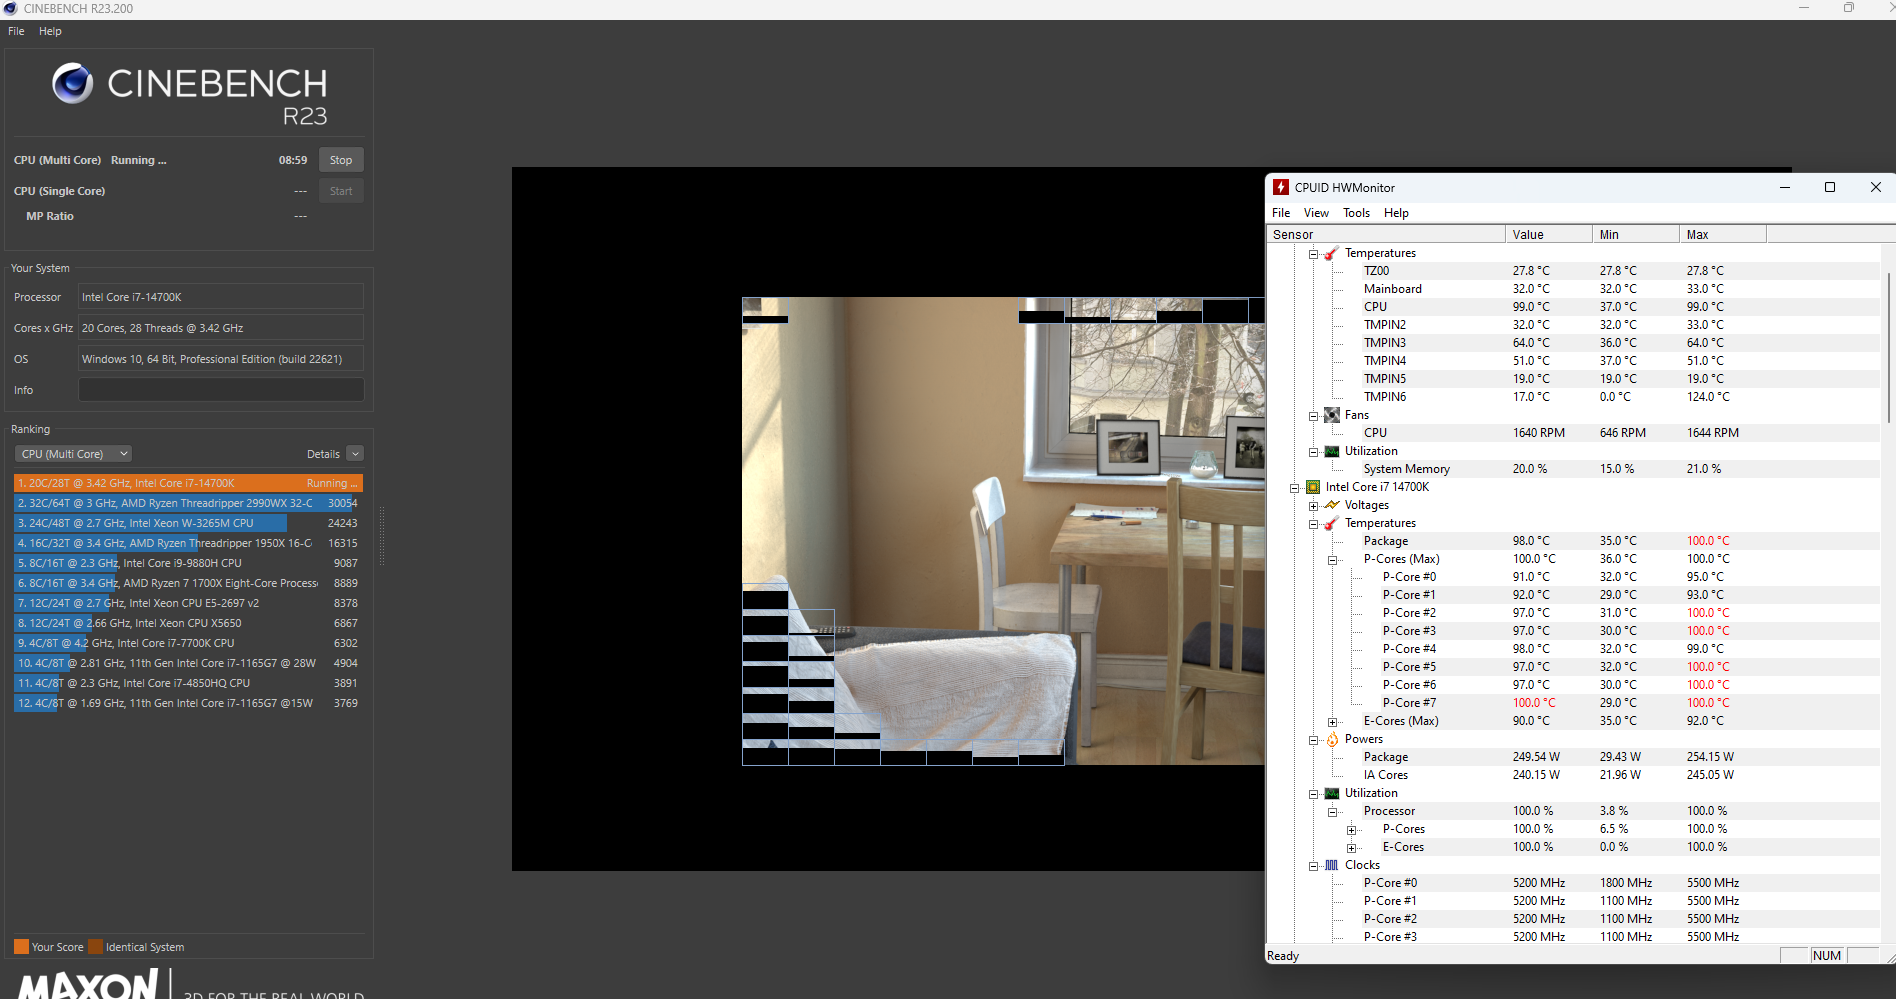The image size is (1896, 999).
Task: Click the Info input field
Action: (221, 390)
